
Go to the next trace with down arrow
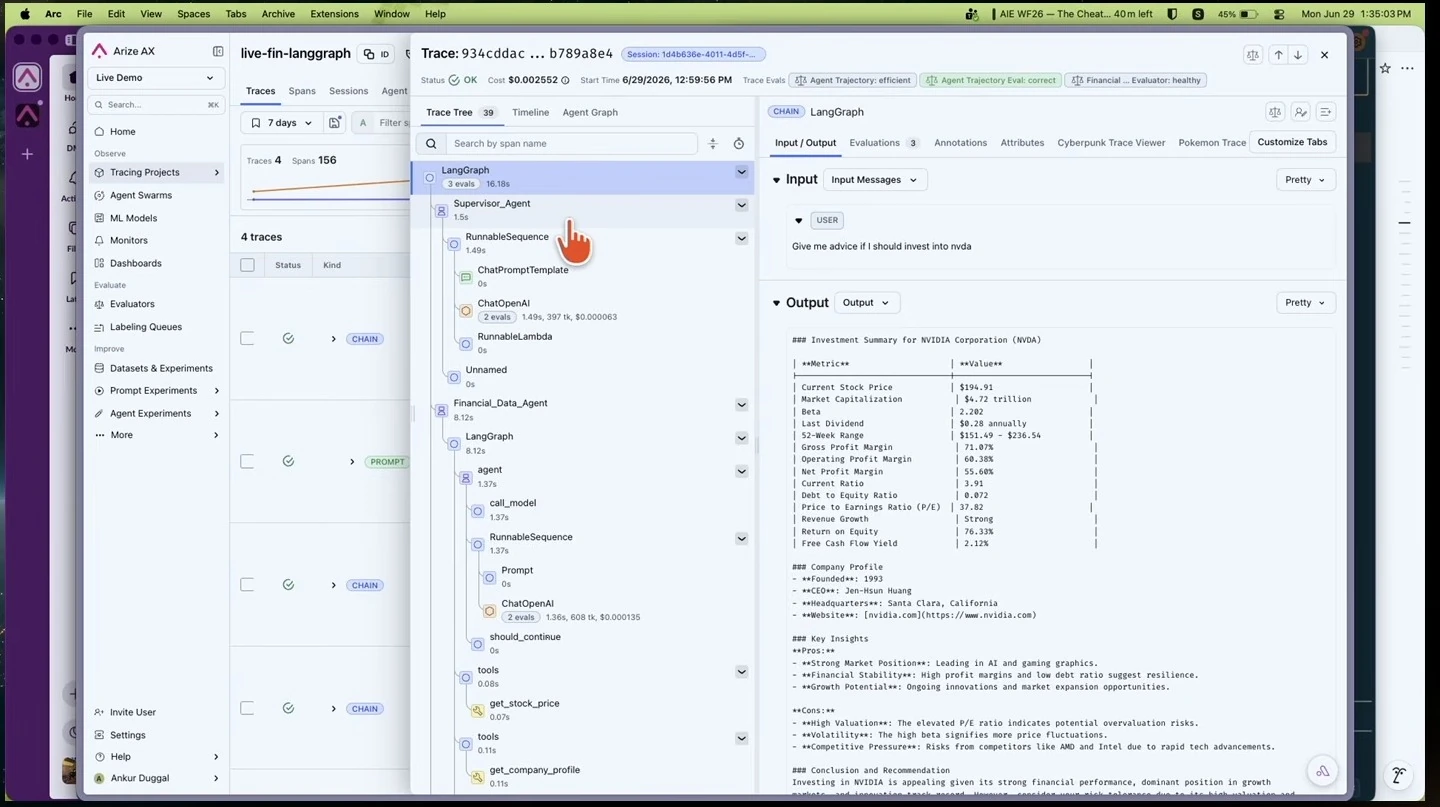pyautogui.click(x=1297, y=55)
